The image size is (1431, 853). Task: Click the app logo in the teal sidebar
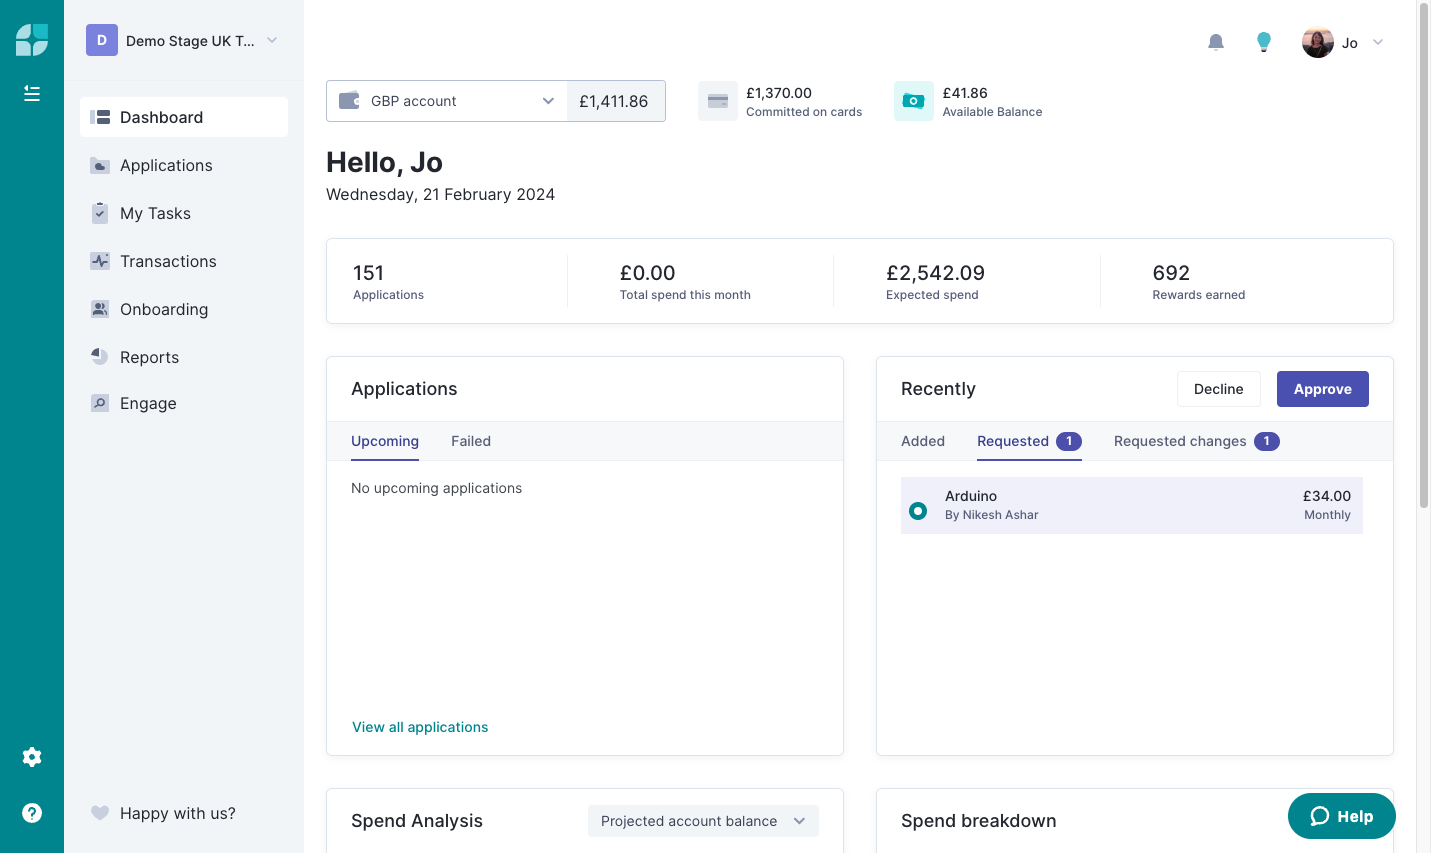tap(32, 40)
